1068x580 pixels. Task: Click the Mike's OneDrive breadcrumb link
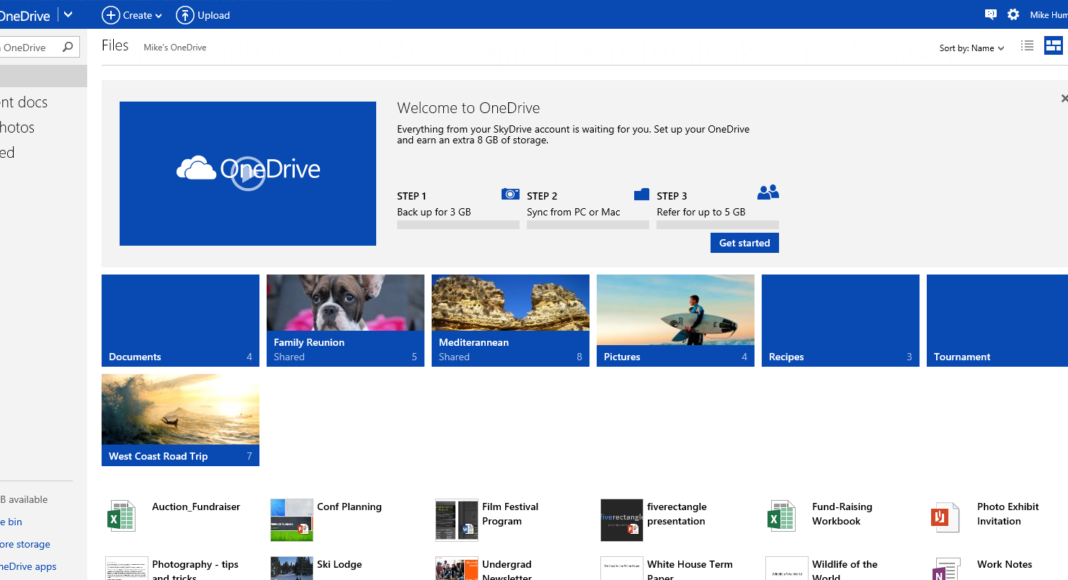pyautogui.click(x=175, y=48)
